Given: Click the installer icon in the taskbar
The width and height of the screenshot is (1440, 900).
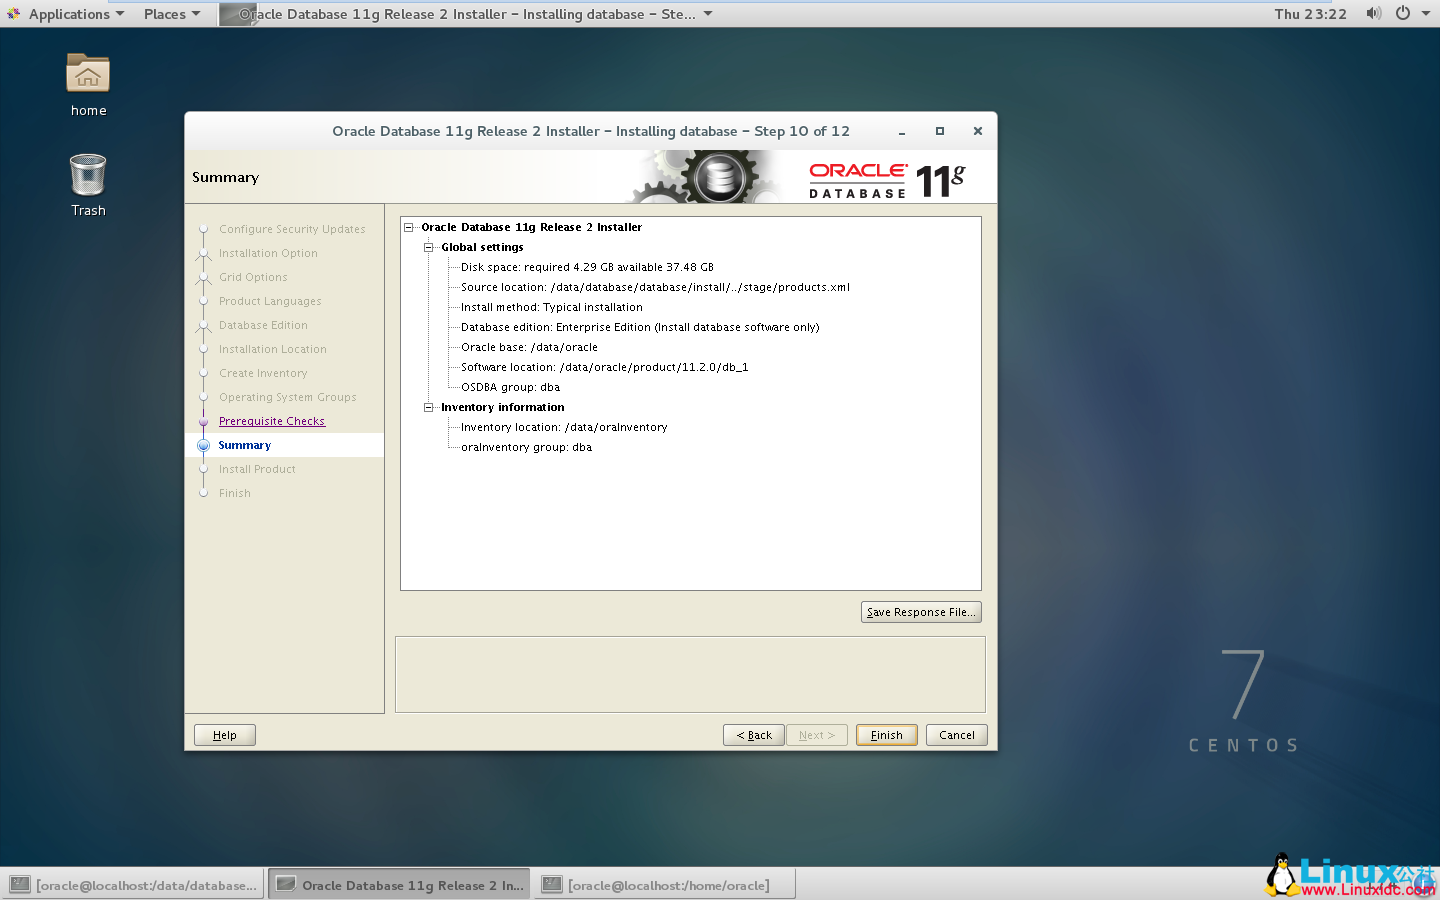Looking at the screenshot, I should click(x=288, y=884).
